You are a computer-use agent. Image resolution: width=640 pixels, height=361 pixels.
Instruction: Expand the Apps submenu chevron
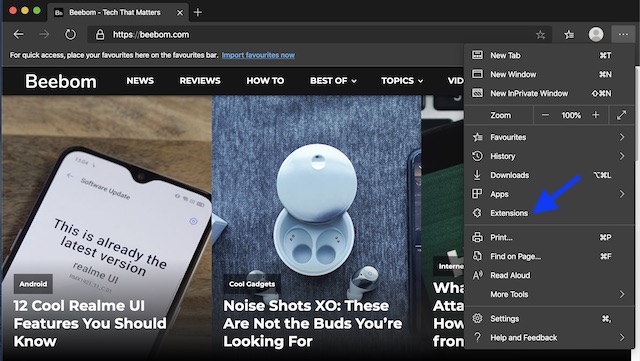point(622,194)
